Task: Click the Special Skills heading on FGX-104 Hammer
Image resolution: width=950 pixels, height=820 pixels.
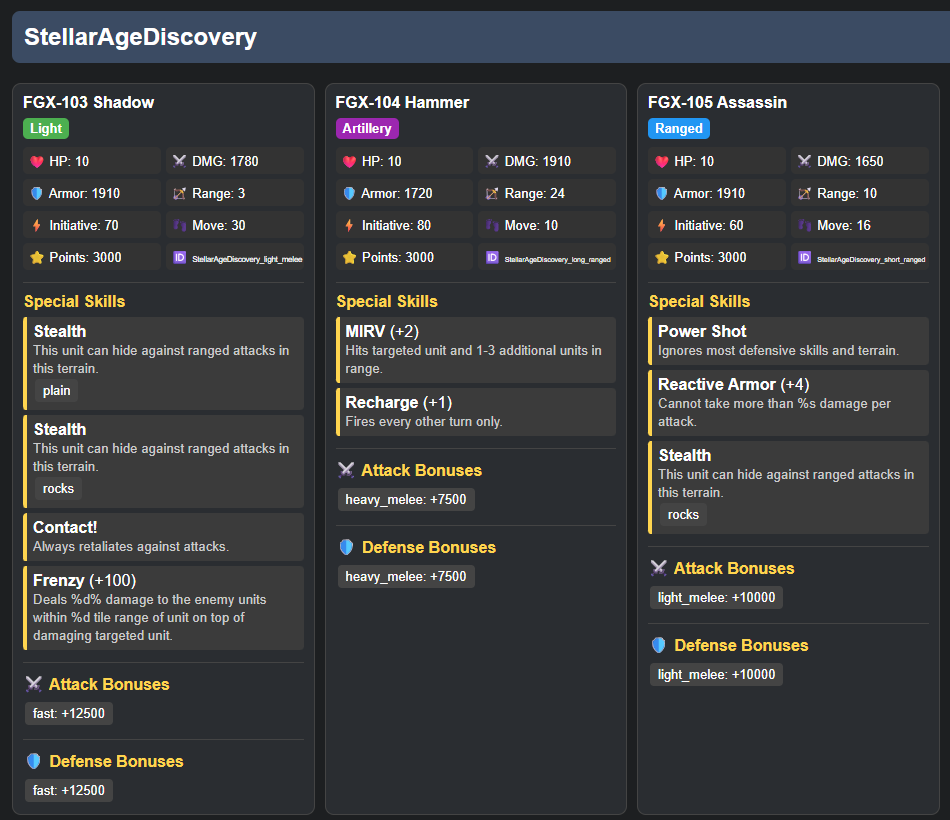Action: (387, 301)
